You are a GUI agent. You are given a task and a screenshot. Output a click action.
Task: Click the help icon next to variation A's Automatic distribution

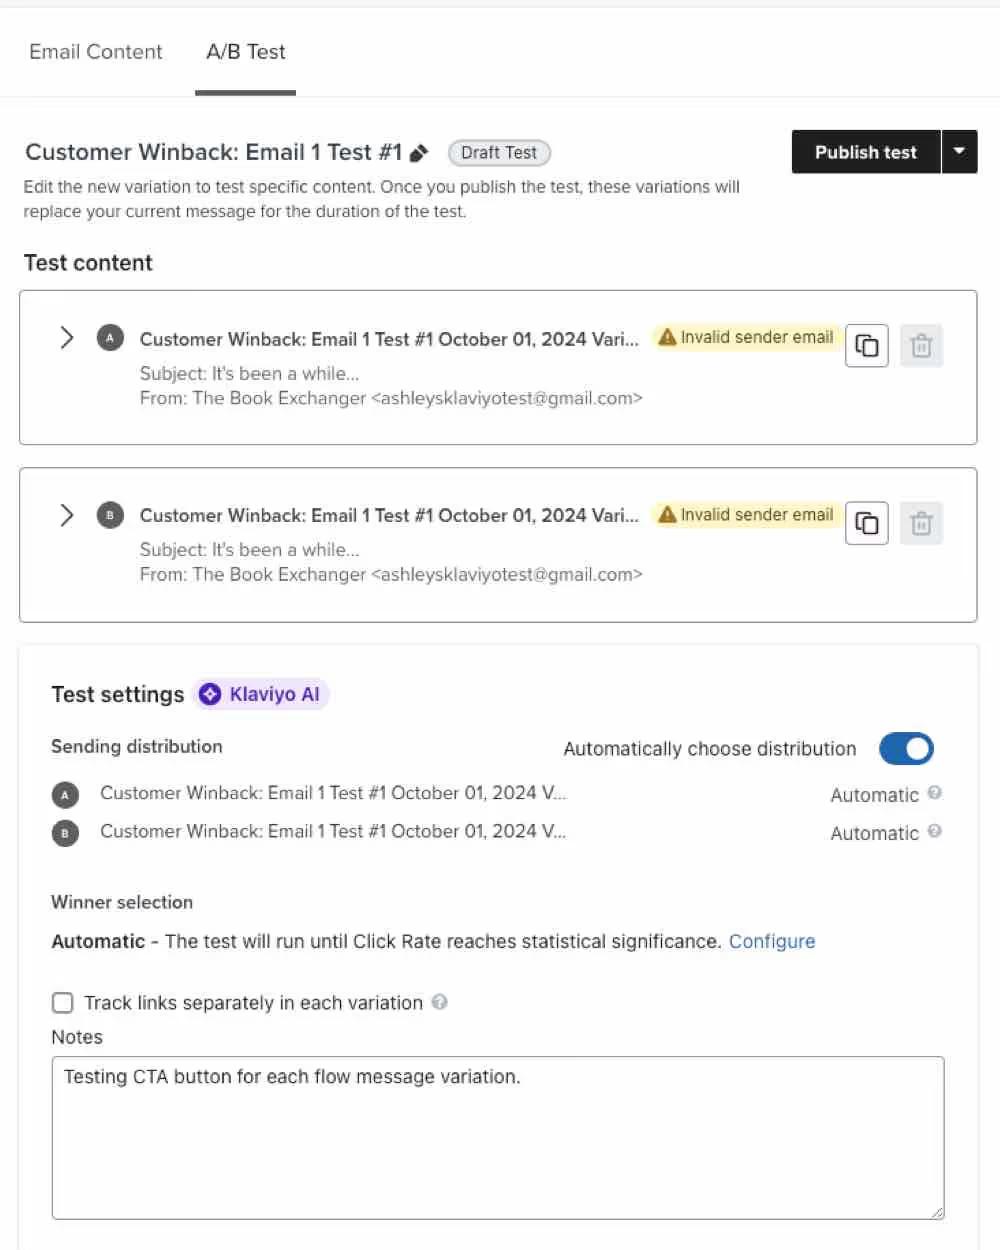tap(933, 794)
